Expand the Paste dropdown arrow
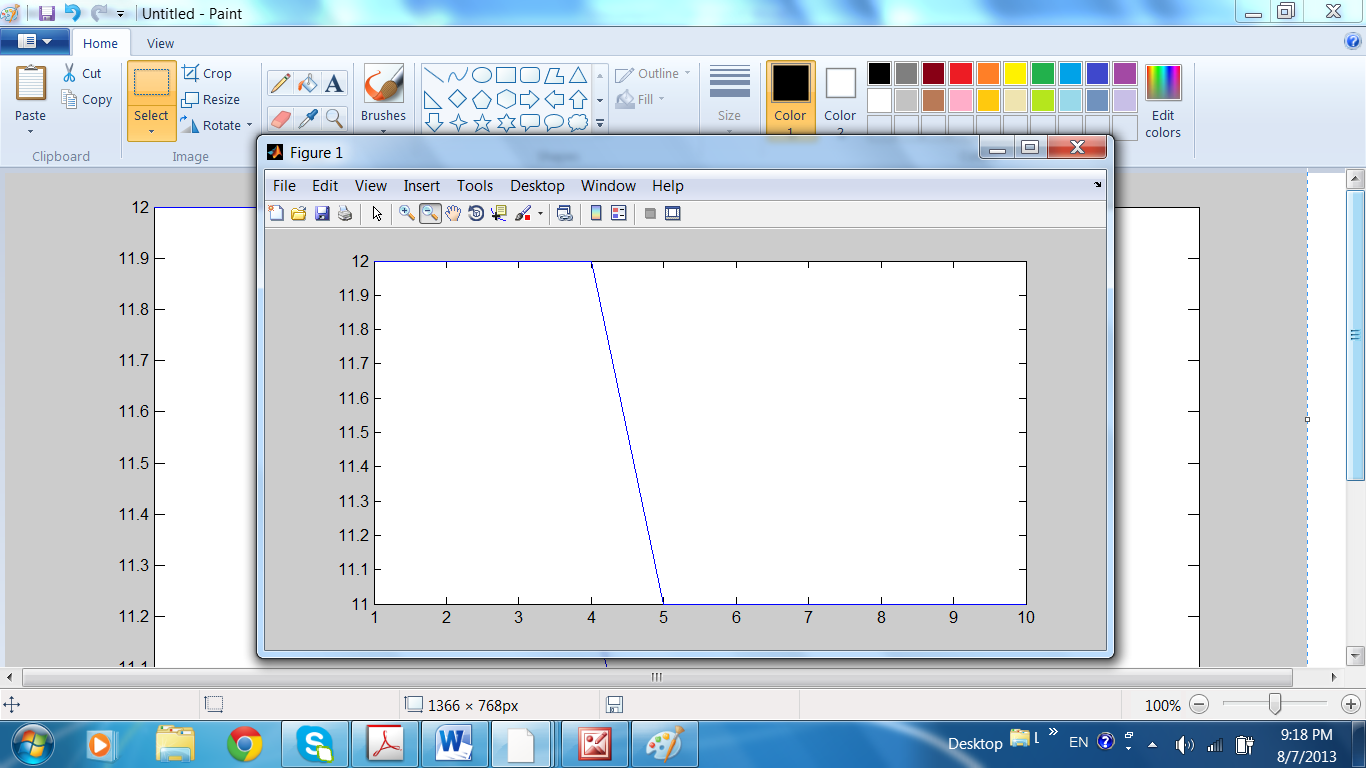This screenshot has height=768, width=1366. coord(30,132)
